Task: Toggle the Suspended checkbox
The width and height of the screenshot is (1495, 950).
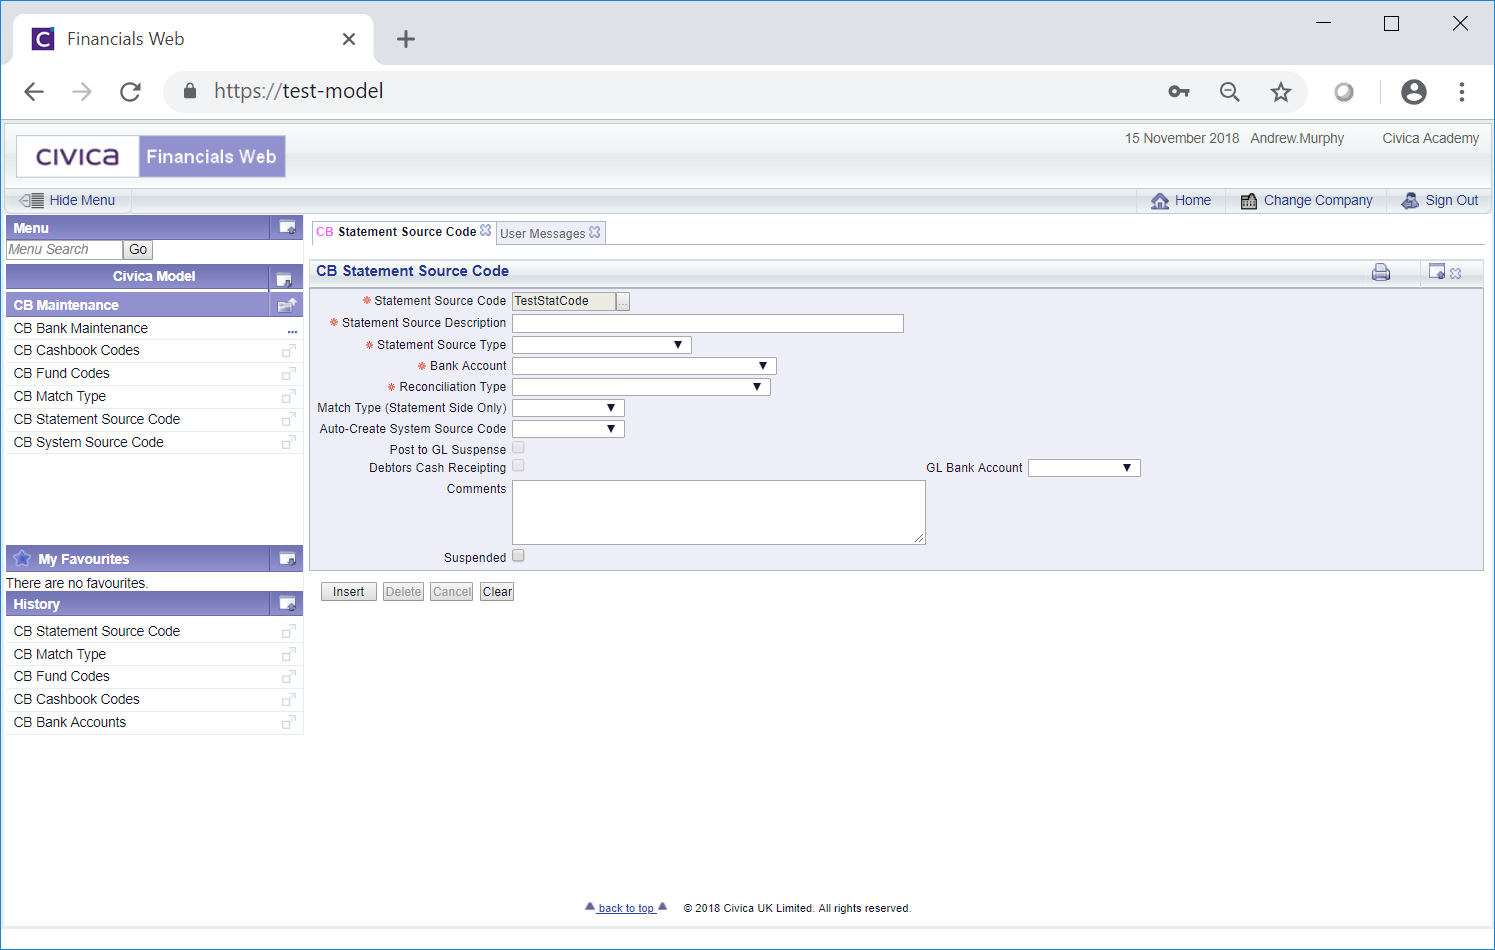Action: tap(518, 556)
